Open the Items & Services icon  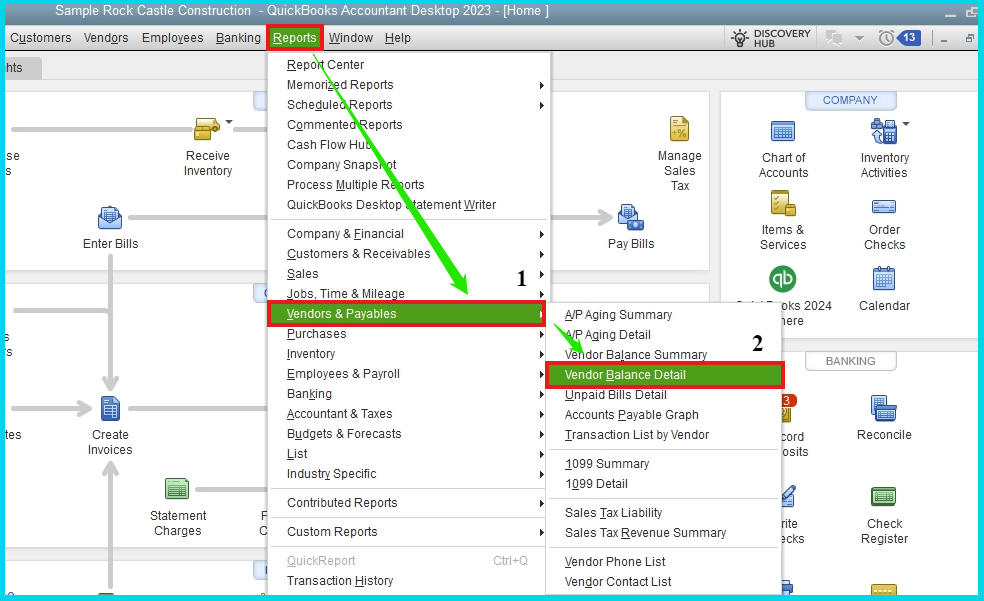point(783,203)
